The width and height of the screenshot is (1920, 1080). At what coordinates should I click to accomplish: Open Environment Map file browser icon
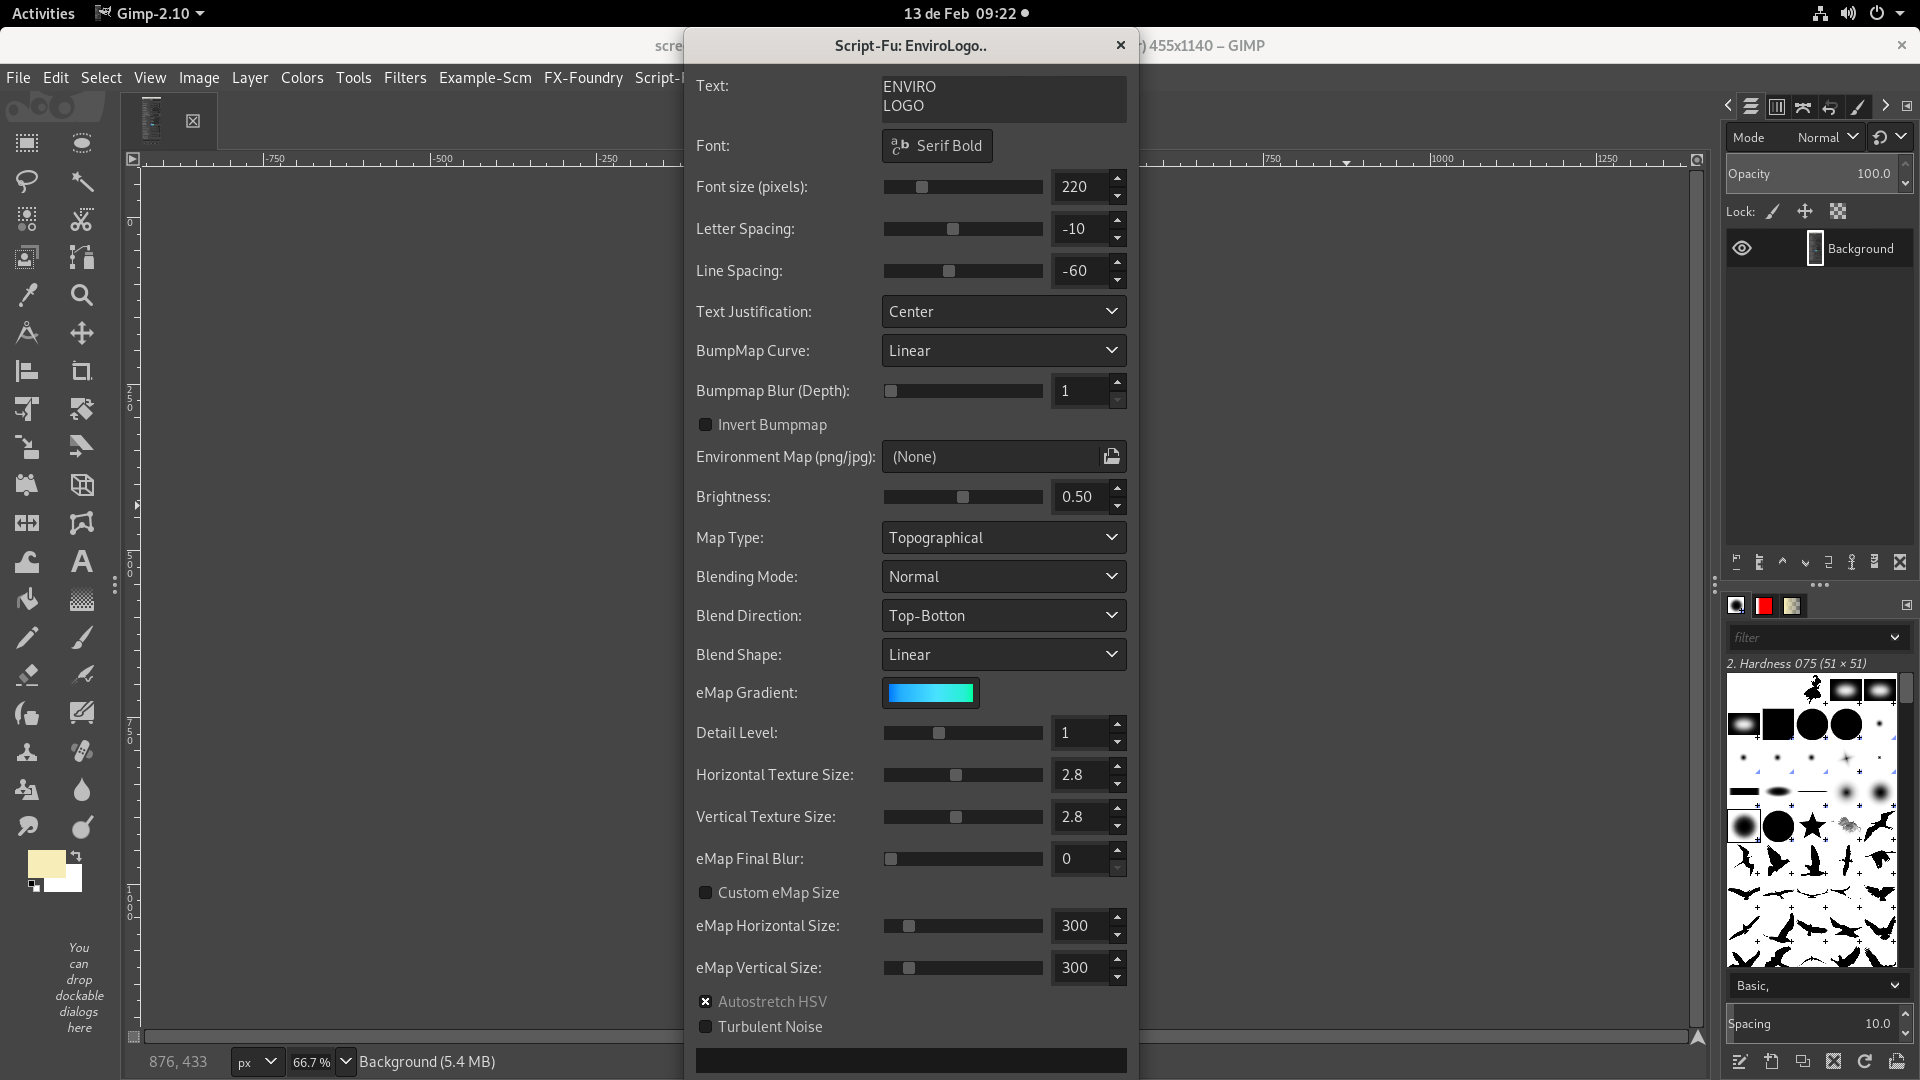point(1111,457)
